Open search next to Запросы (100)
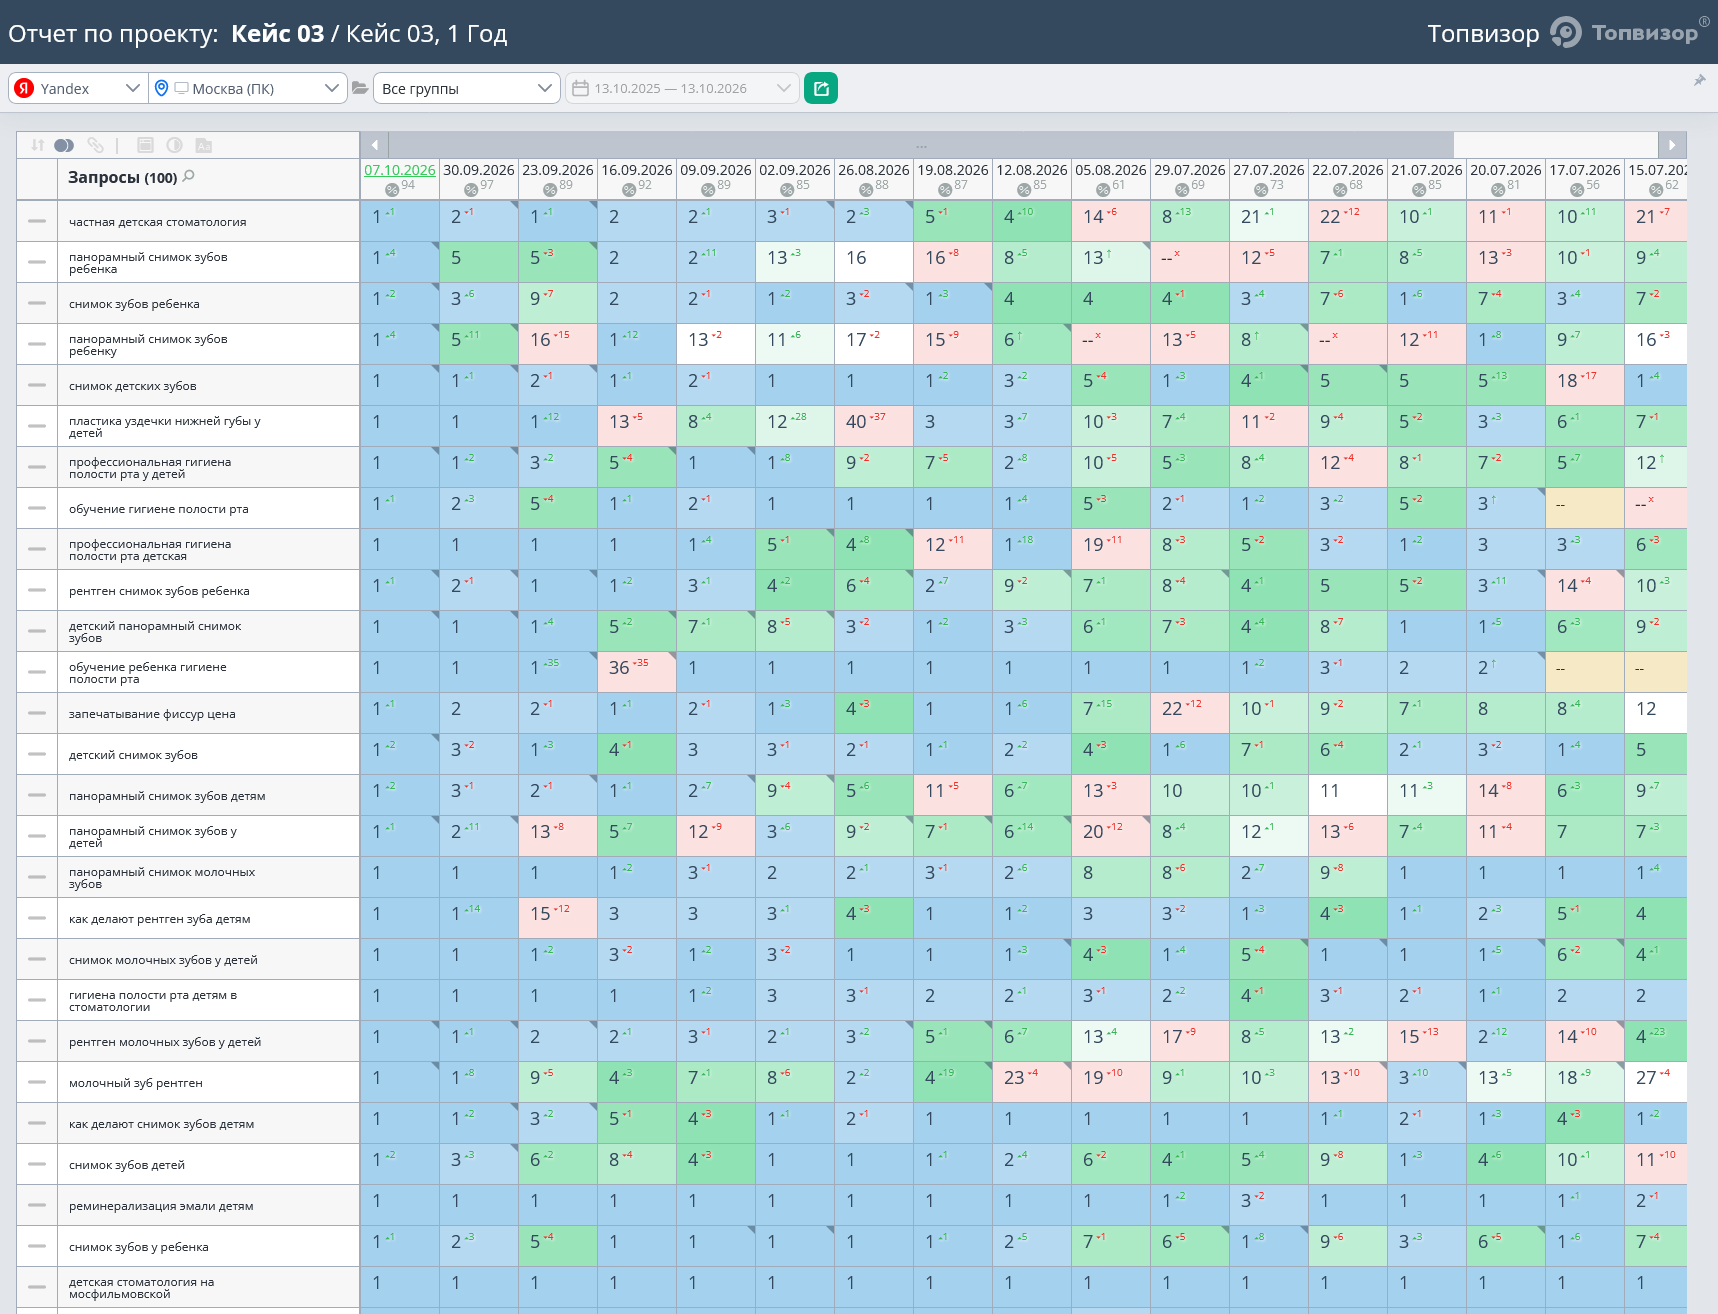 (189, 176)
